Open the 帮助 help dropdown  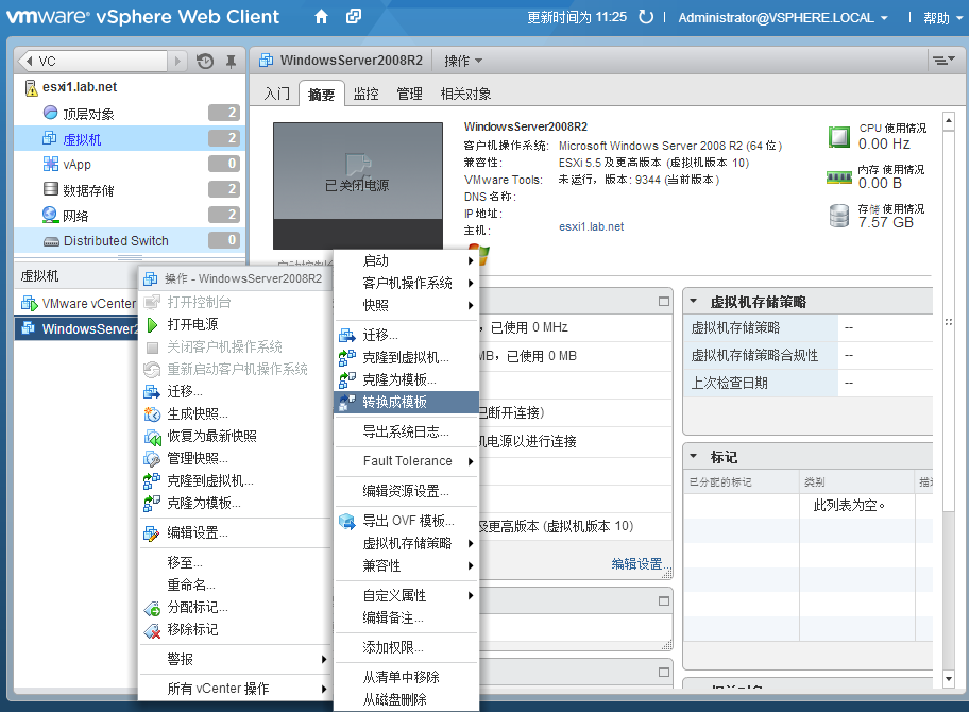[x=943, y=17]
